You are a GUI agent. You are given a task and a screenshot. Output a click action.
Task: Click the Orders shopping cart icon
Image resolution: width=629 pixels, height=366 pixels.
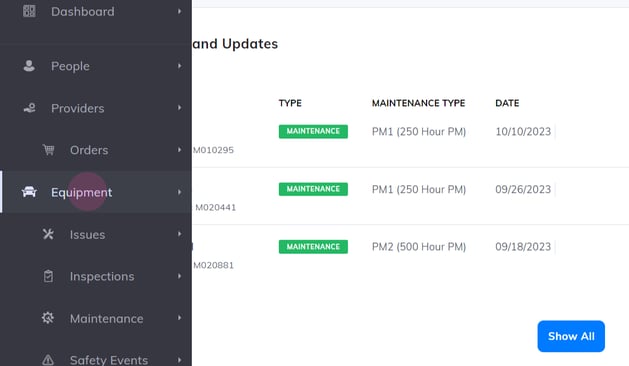coord(49,150)
